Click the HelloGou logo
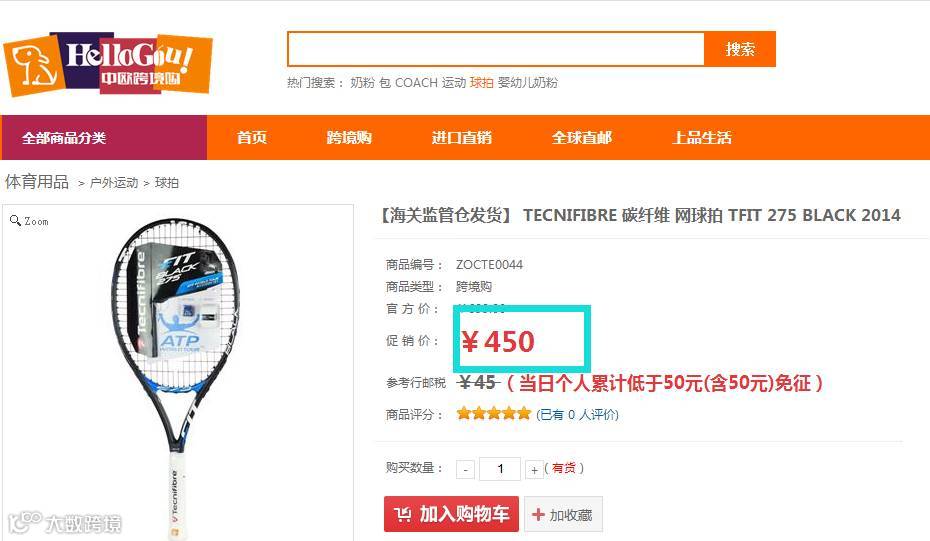930x541 pixels. click(x=107, y=64)
